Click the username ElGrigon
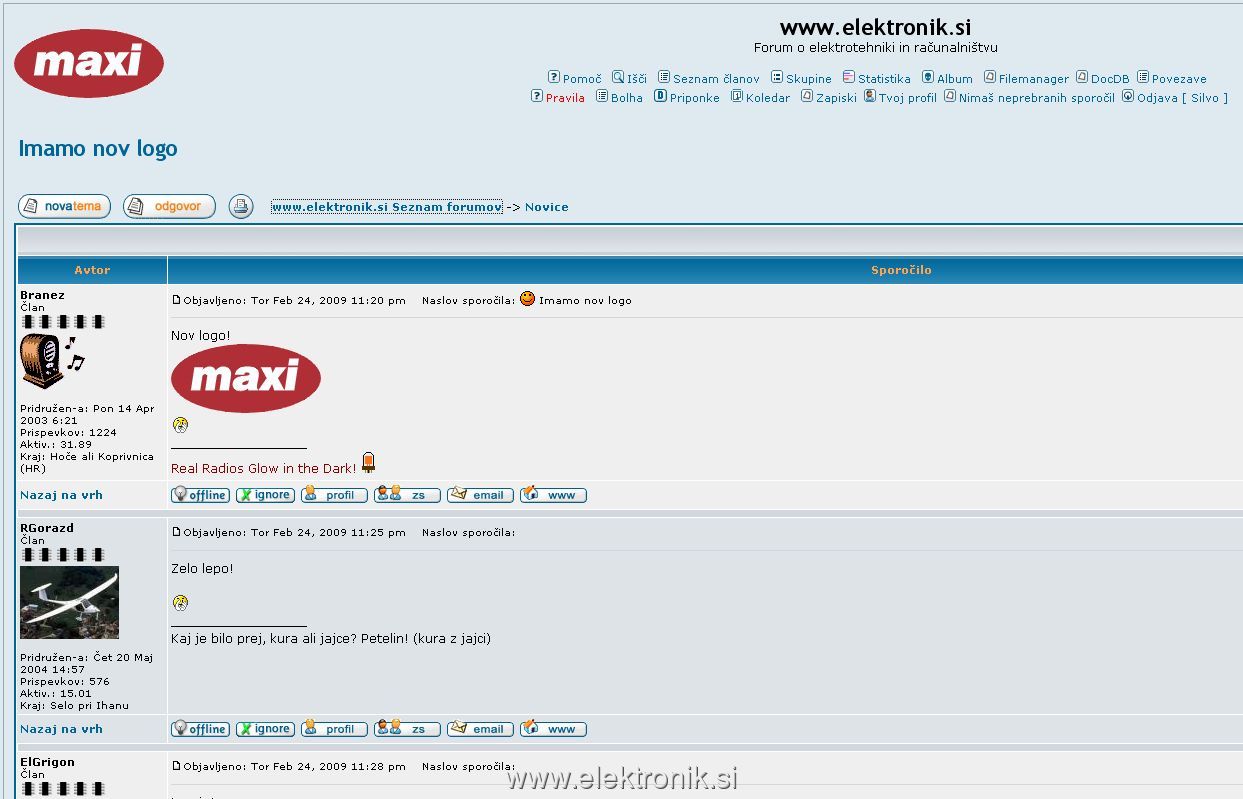 click(x=47, y=762)
